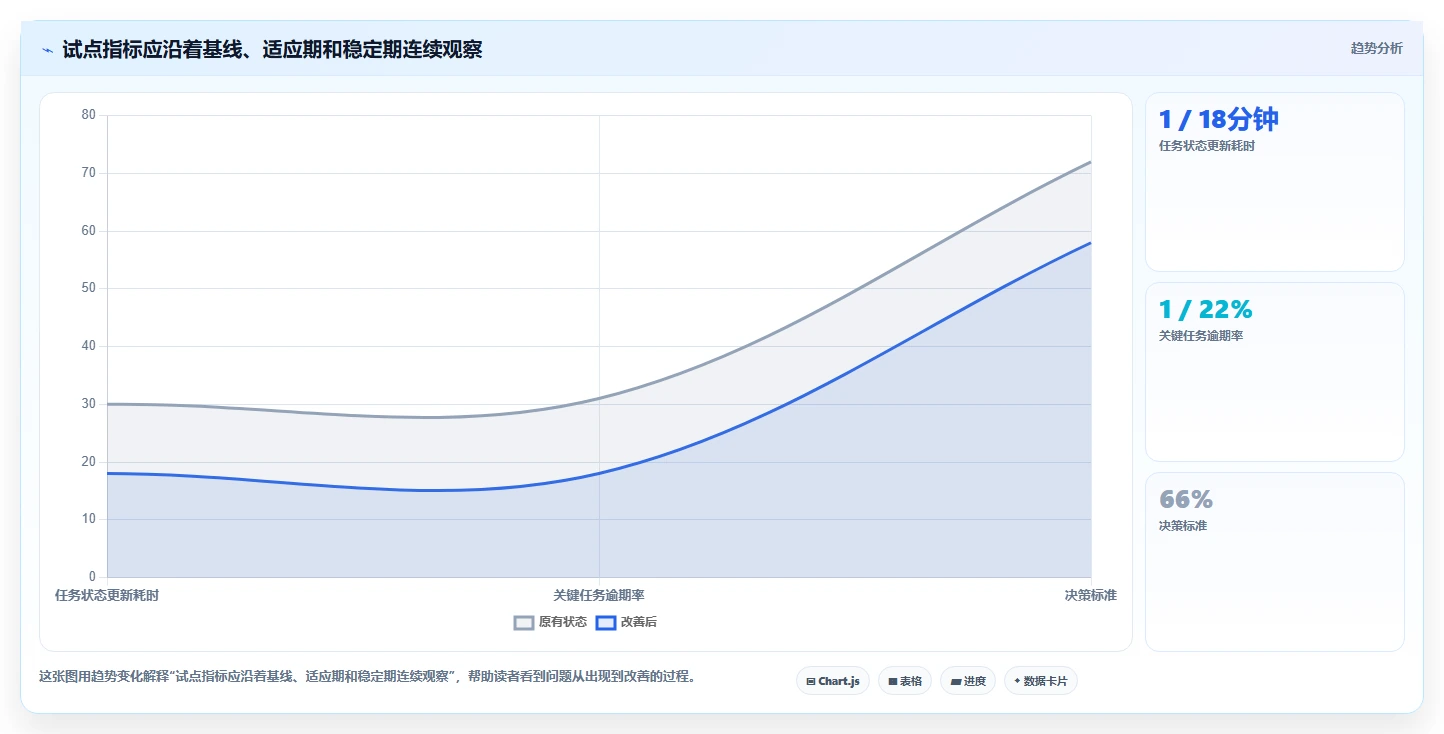Click the 决策标准 x-axis label
The height and width of the screenshot is (734, 1444).
coord(1090,595)
